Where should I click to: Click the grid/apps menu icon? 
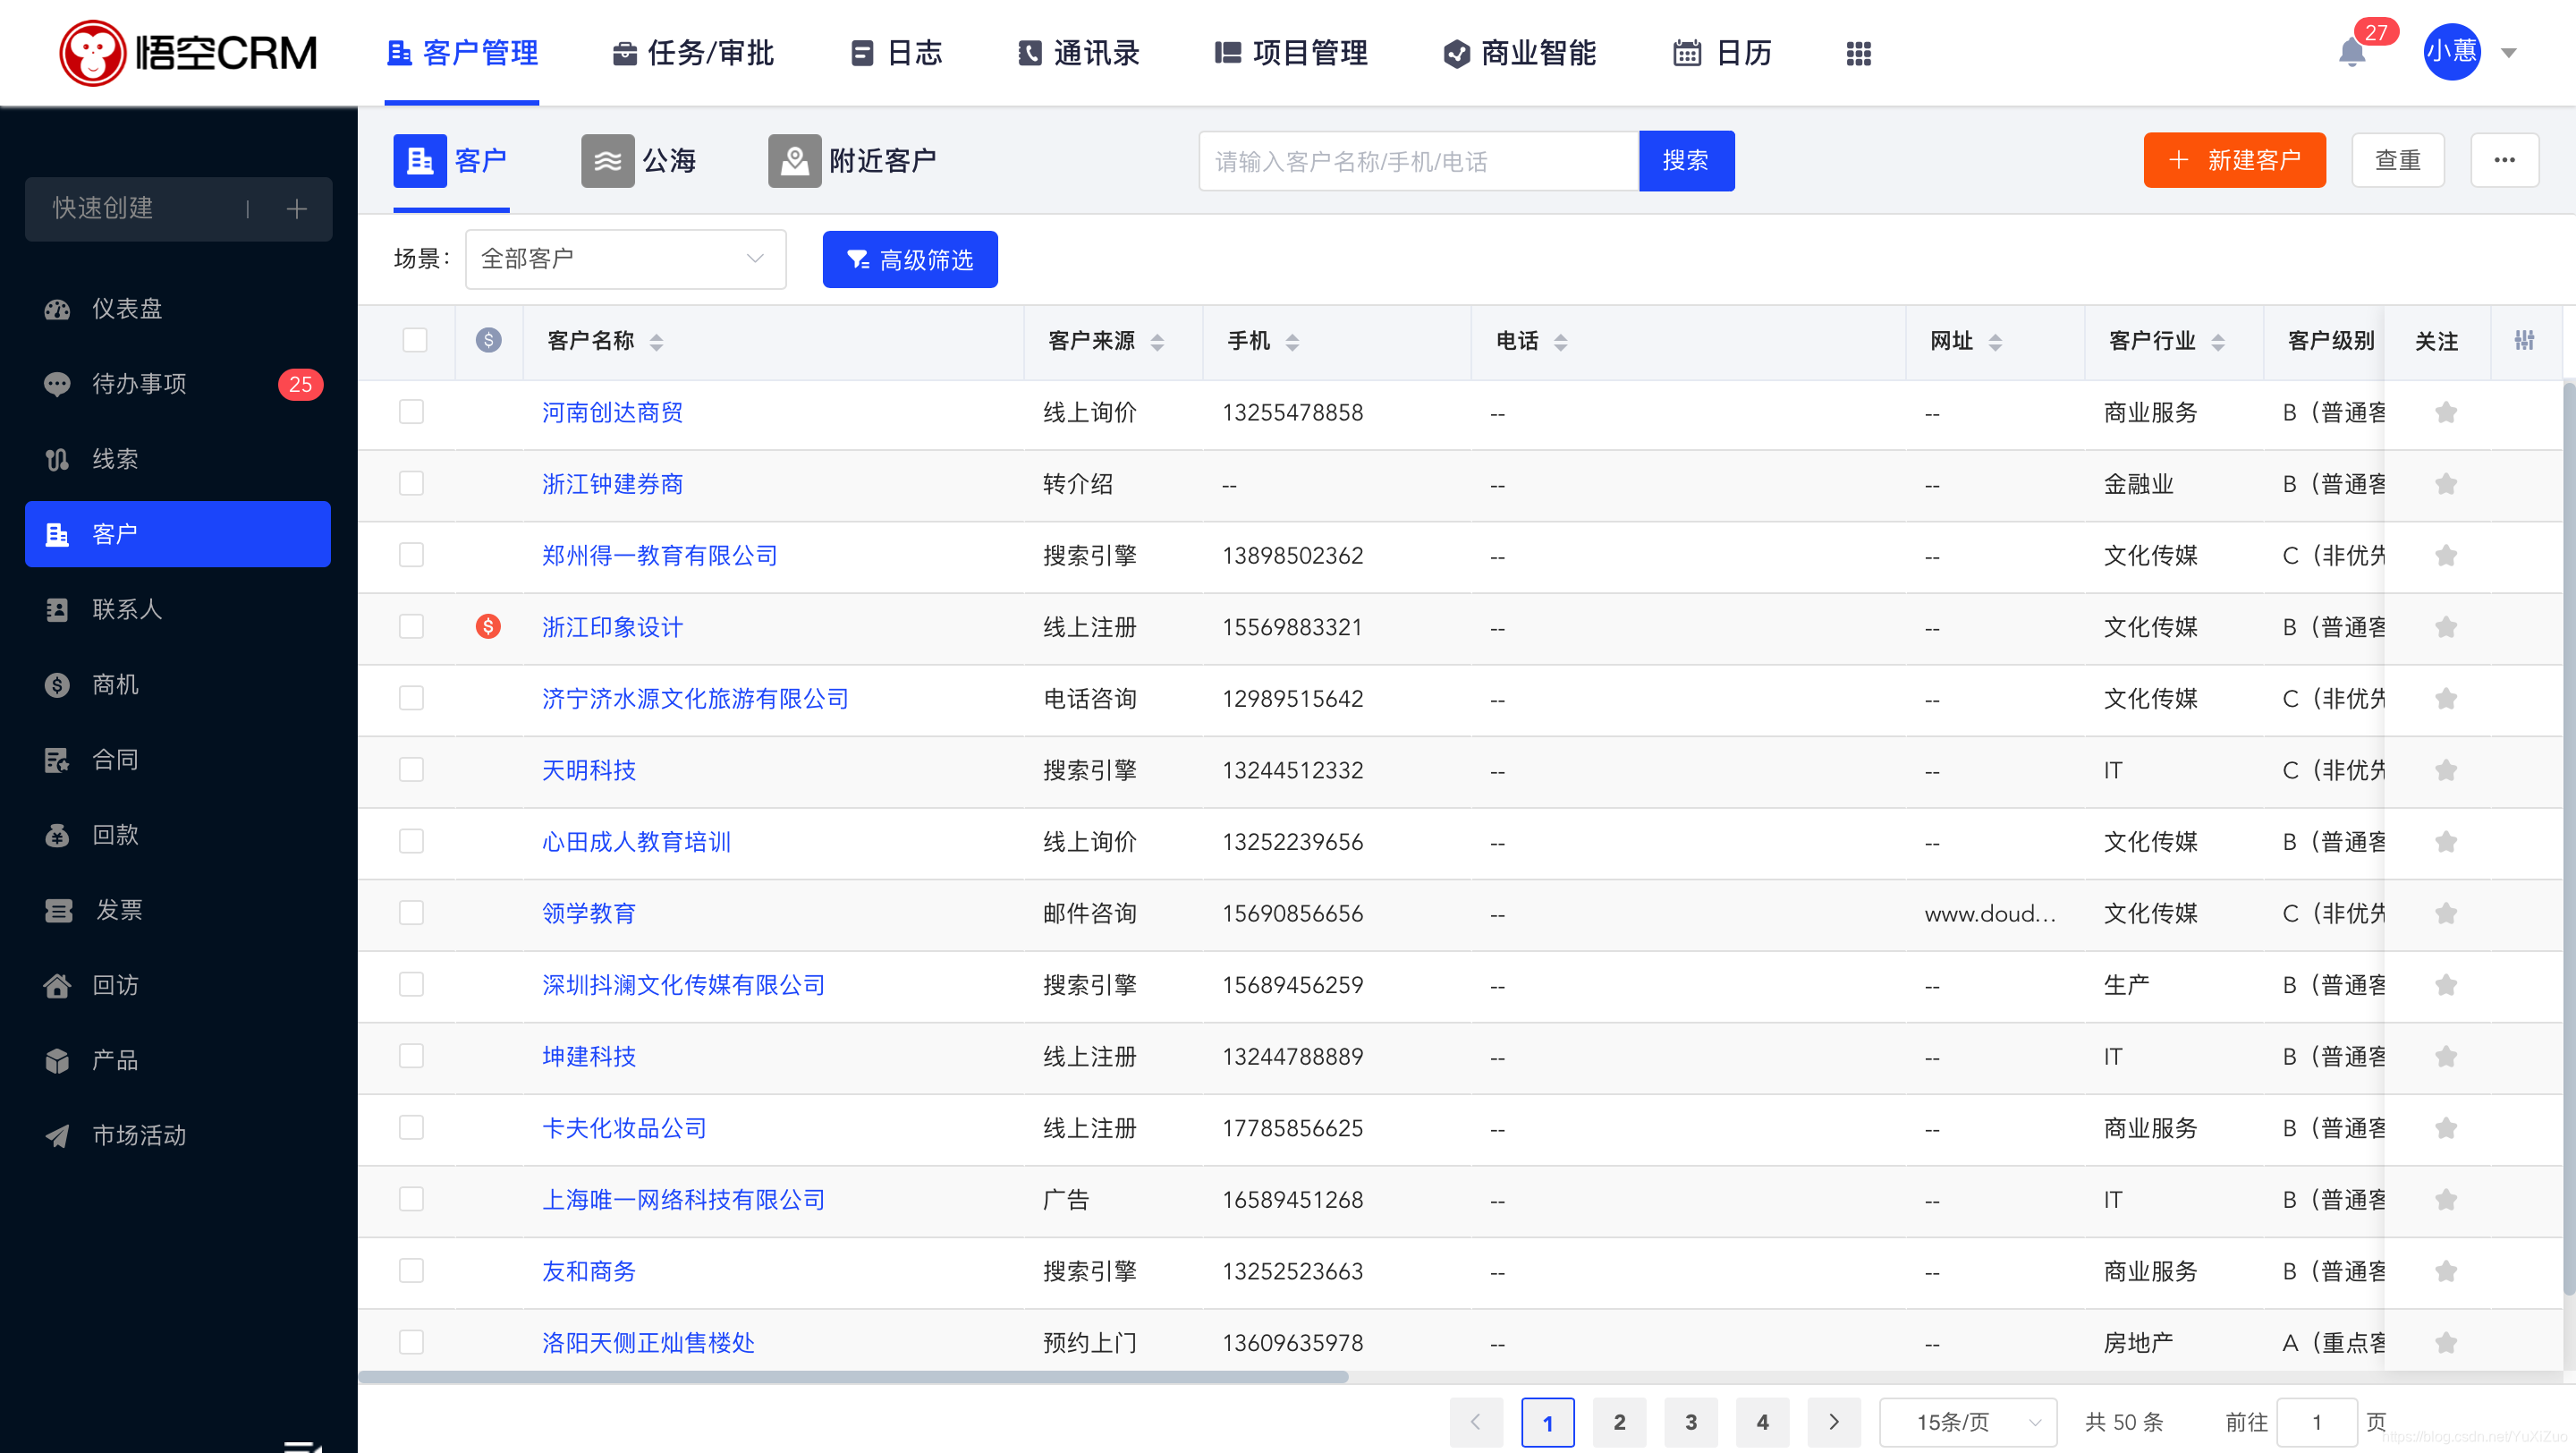(x=1860, y=53)
